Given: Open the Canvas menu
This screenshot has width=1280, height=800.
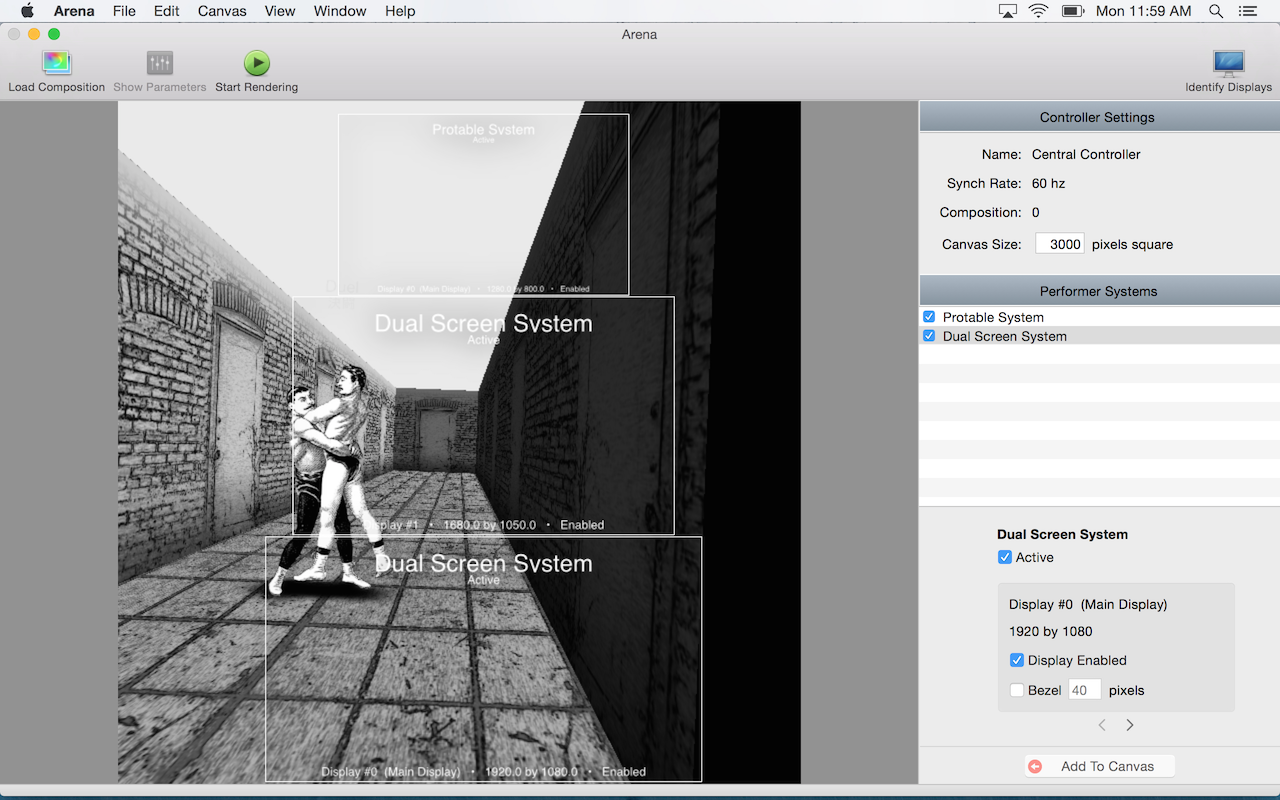Looking at the screenshot, I should 222,11.
